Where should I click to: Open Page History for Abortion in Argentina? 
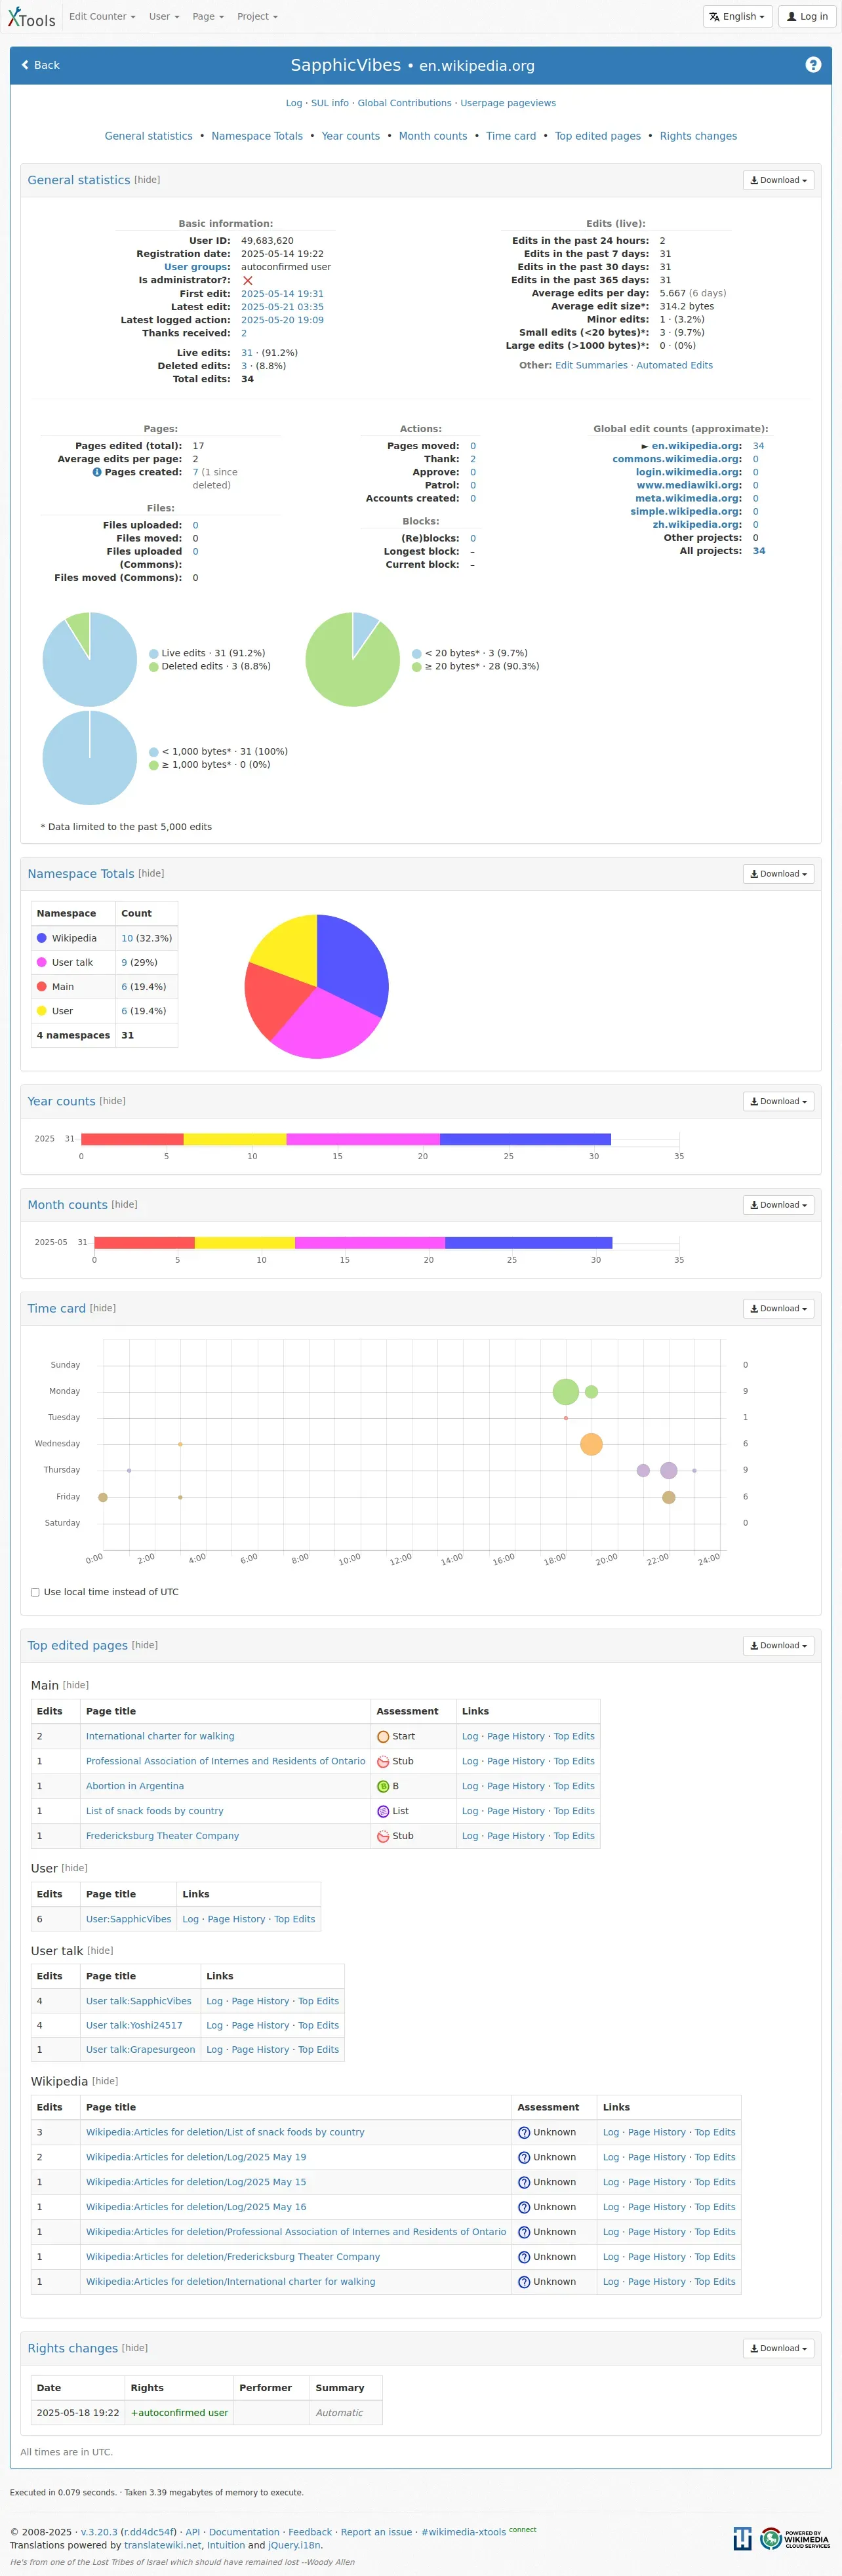click(516, 1786)
